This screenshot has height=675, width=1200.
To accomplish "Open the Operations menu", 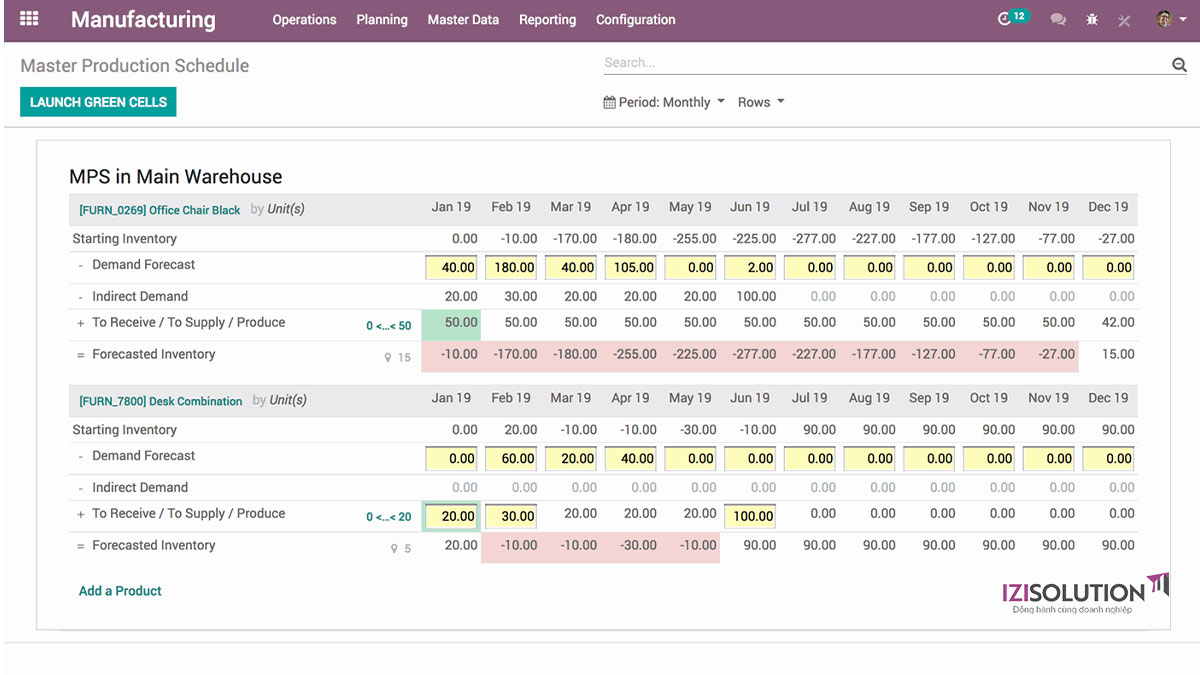I will tap(304, 20).
